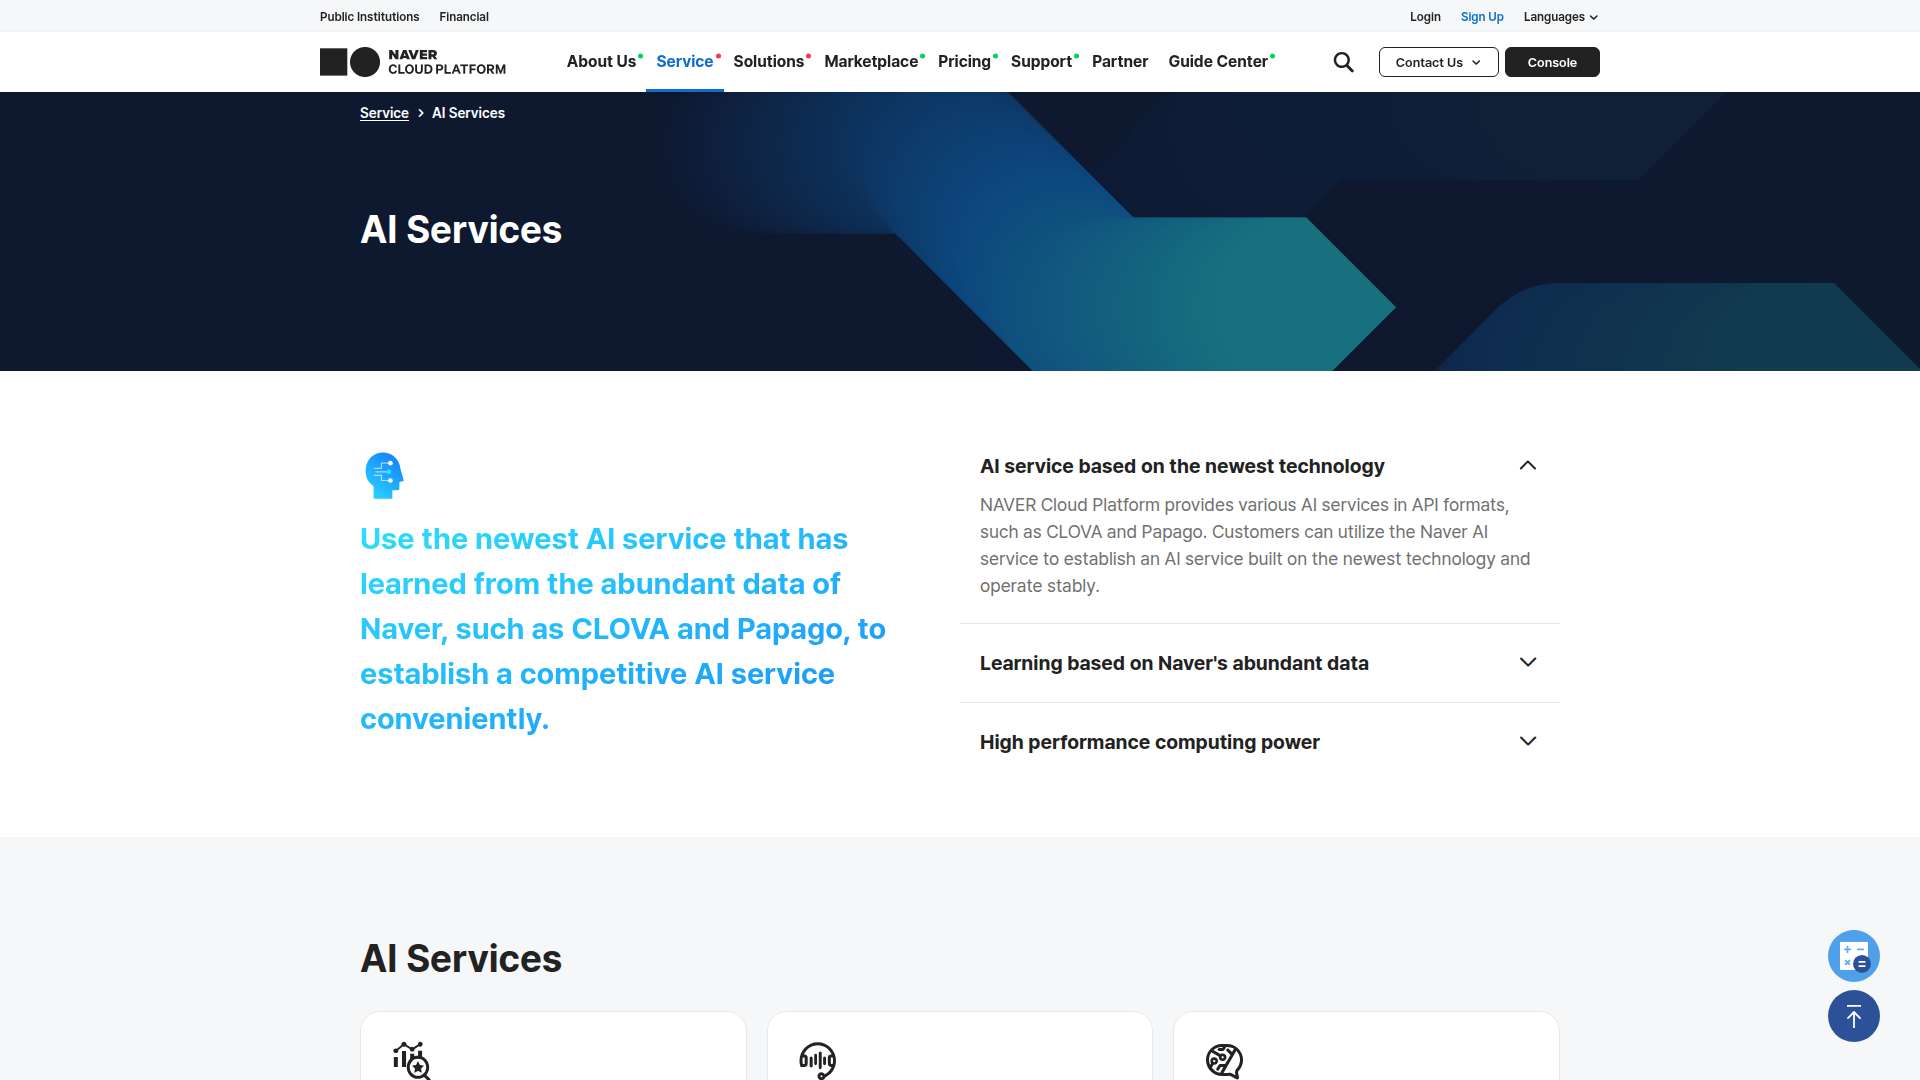Click the AI head icon above the blue headline
1920x1080 pixels.
[384, 475]
